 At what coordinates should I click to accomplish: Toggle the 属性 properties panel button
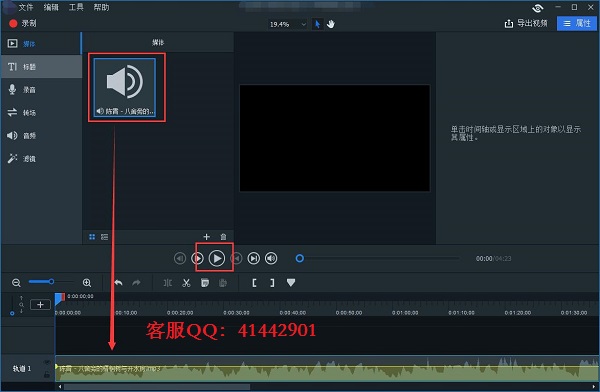point(577,23)
